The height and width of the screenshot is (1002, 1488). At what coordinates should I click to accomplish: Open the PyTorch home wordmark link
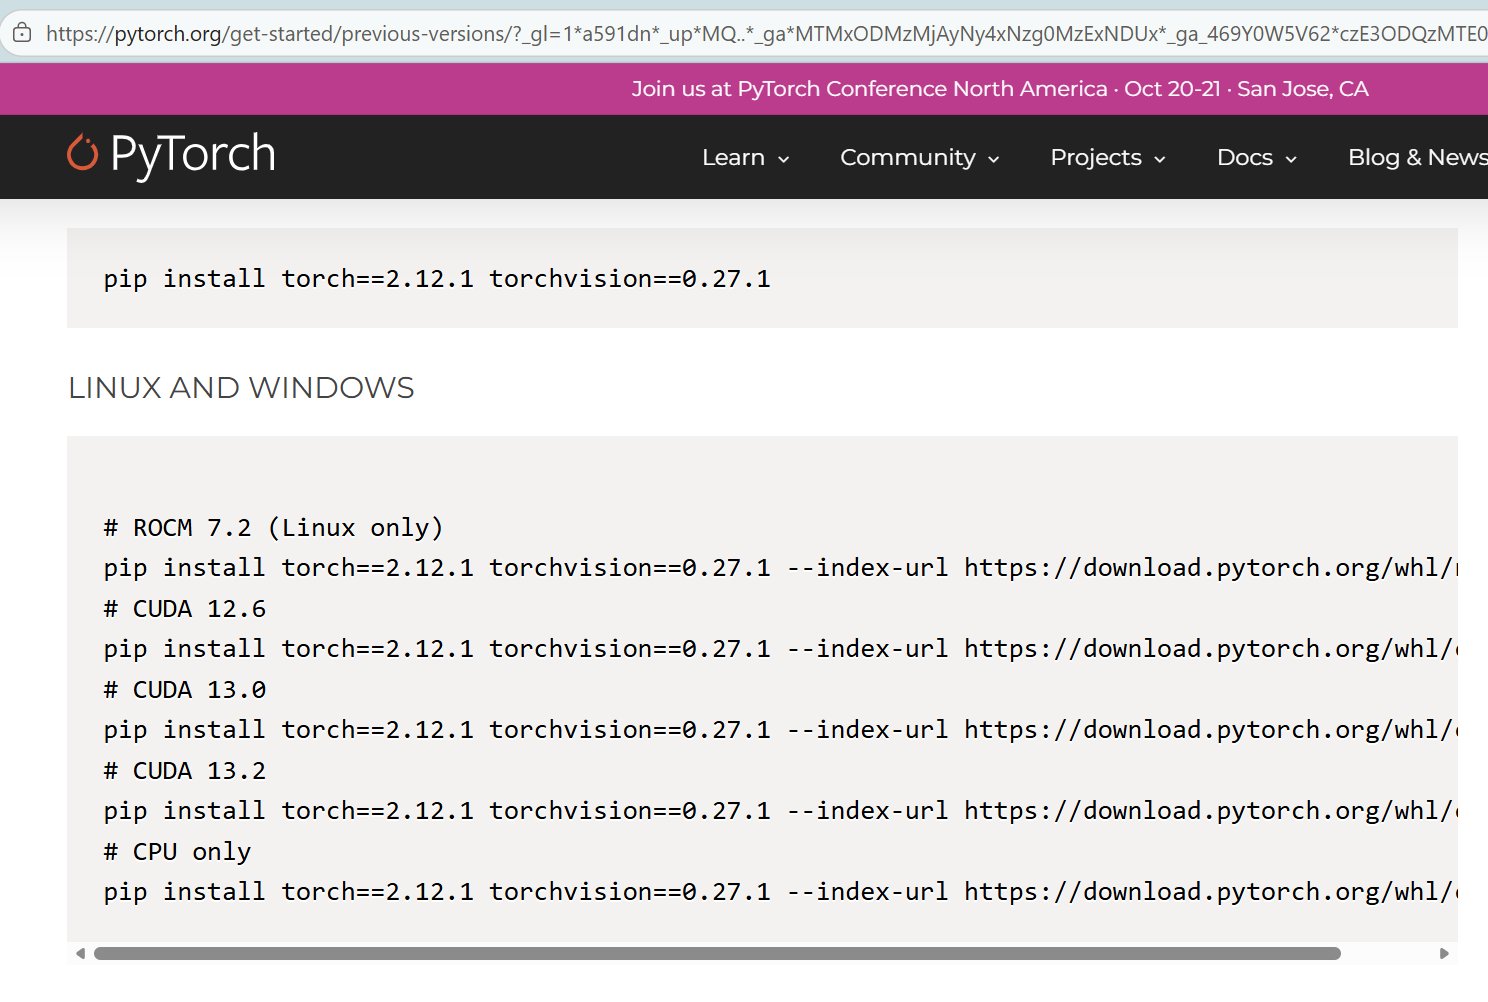[193, 154]
